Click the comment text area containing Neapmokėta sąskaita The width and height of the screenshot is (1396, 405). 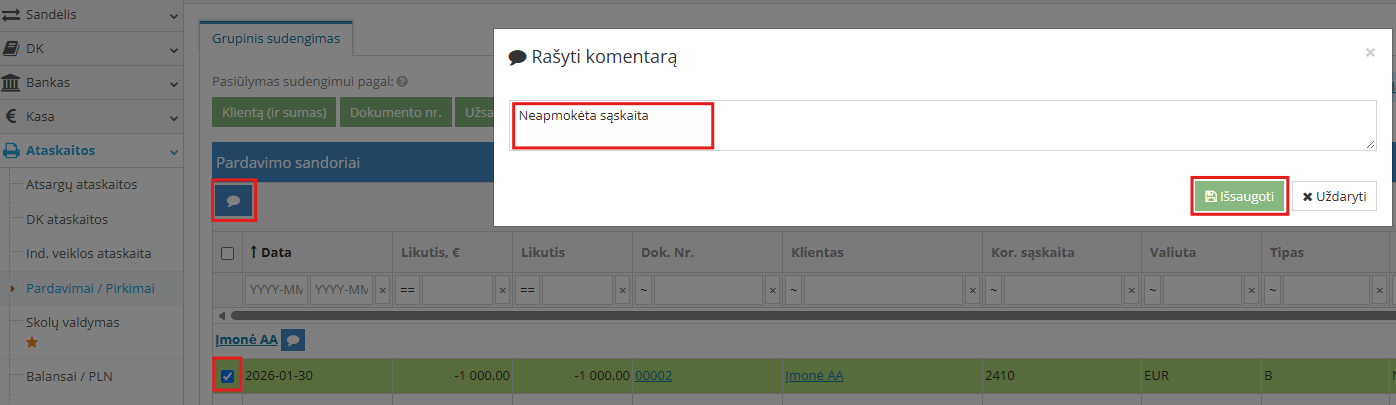pos(943,125)
